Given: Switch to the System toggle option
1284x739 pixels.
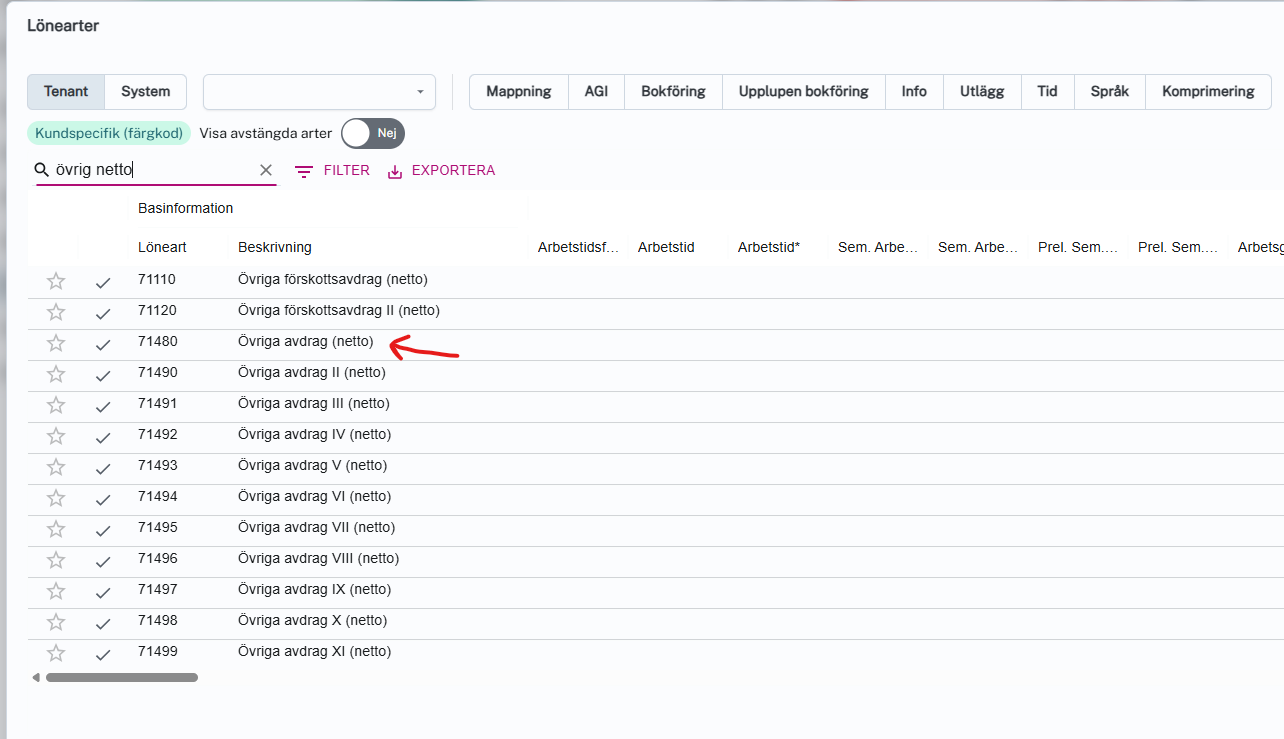Looking at the screenshot, I should pyautogui.click(x=145, y=91).
